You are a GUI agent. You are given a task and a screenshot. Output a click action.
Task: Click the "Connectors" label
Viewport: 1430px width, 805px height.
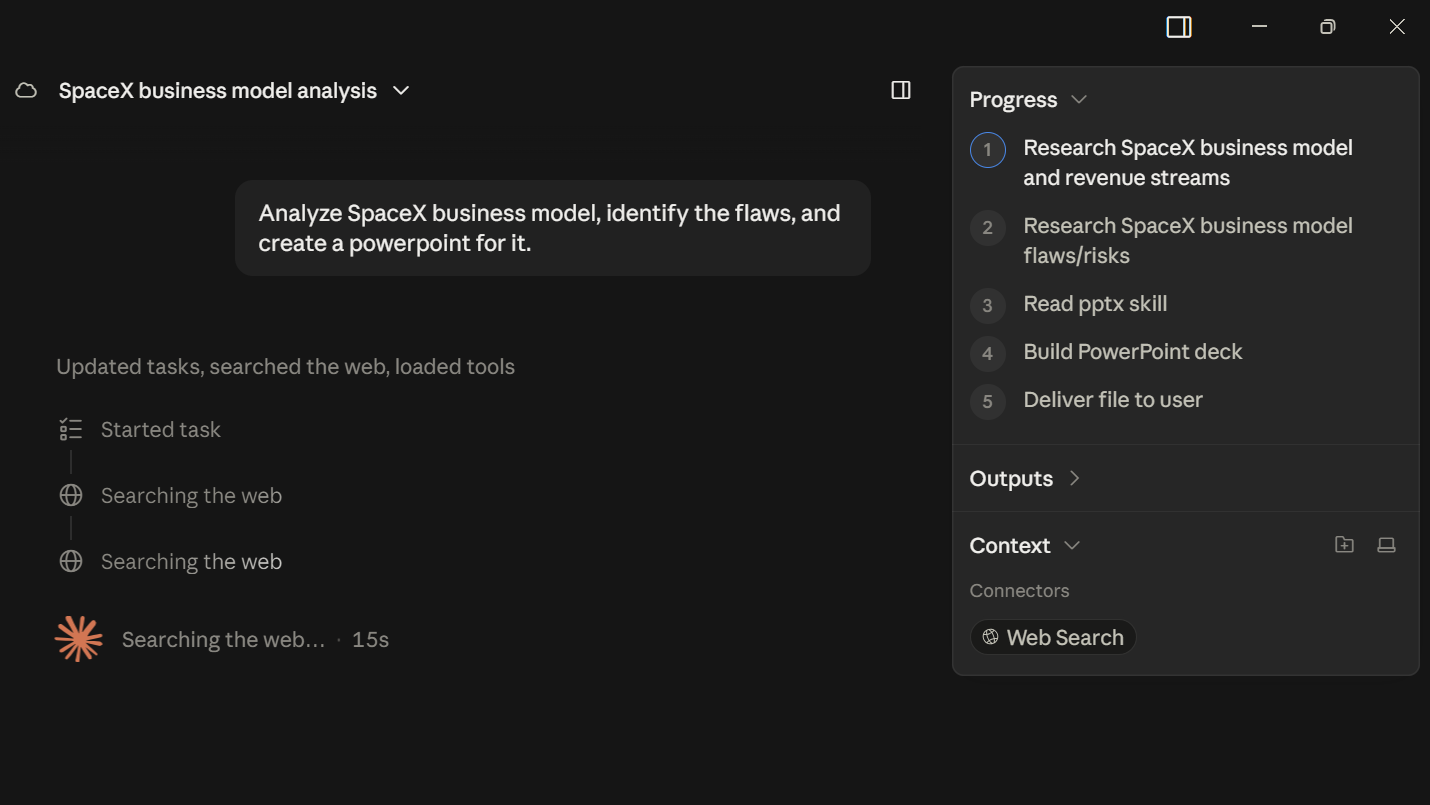point(1019,591)
